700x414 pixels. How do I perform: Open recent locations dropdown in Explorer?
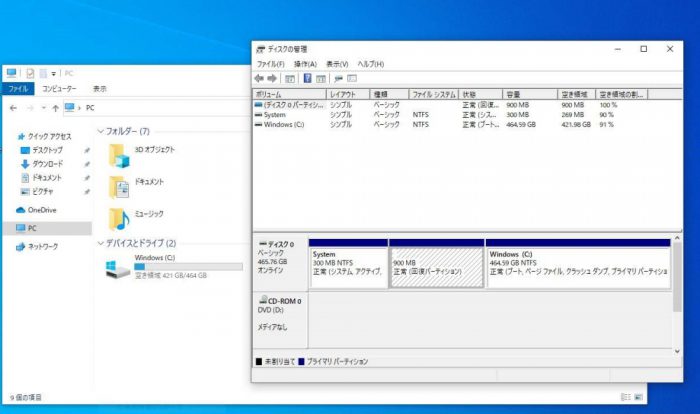point(43,108)
